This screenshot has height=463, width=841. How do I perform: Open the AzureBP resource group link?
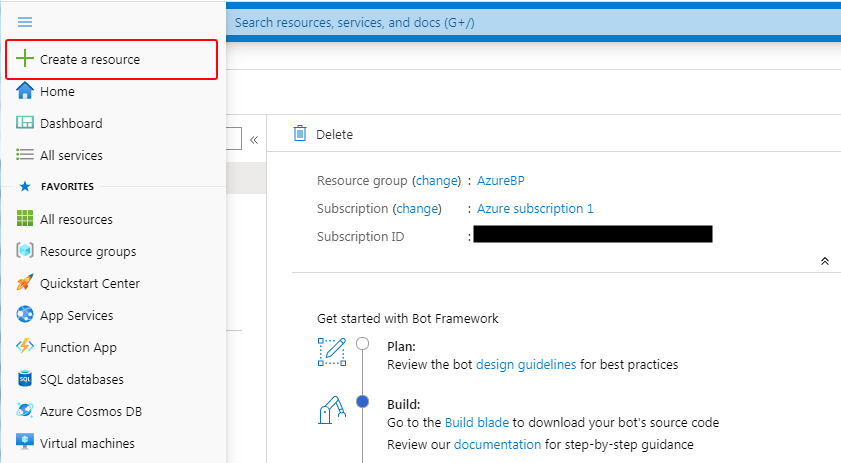[x=500, y=181]
